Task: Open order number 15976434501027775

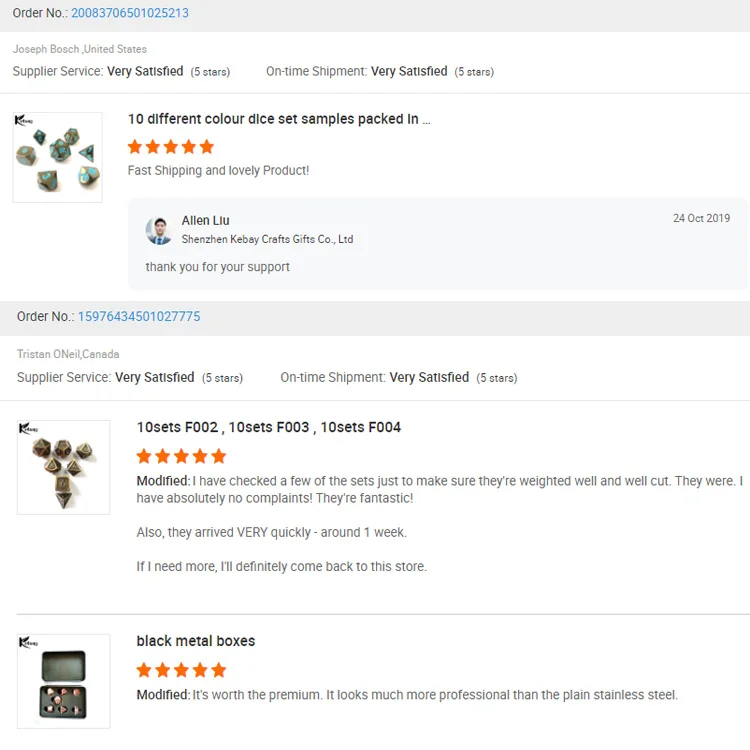Action: tap(139, 316)
